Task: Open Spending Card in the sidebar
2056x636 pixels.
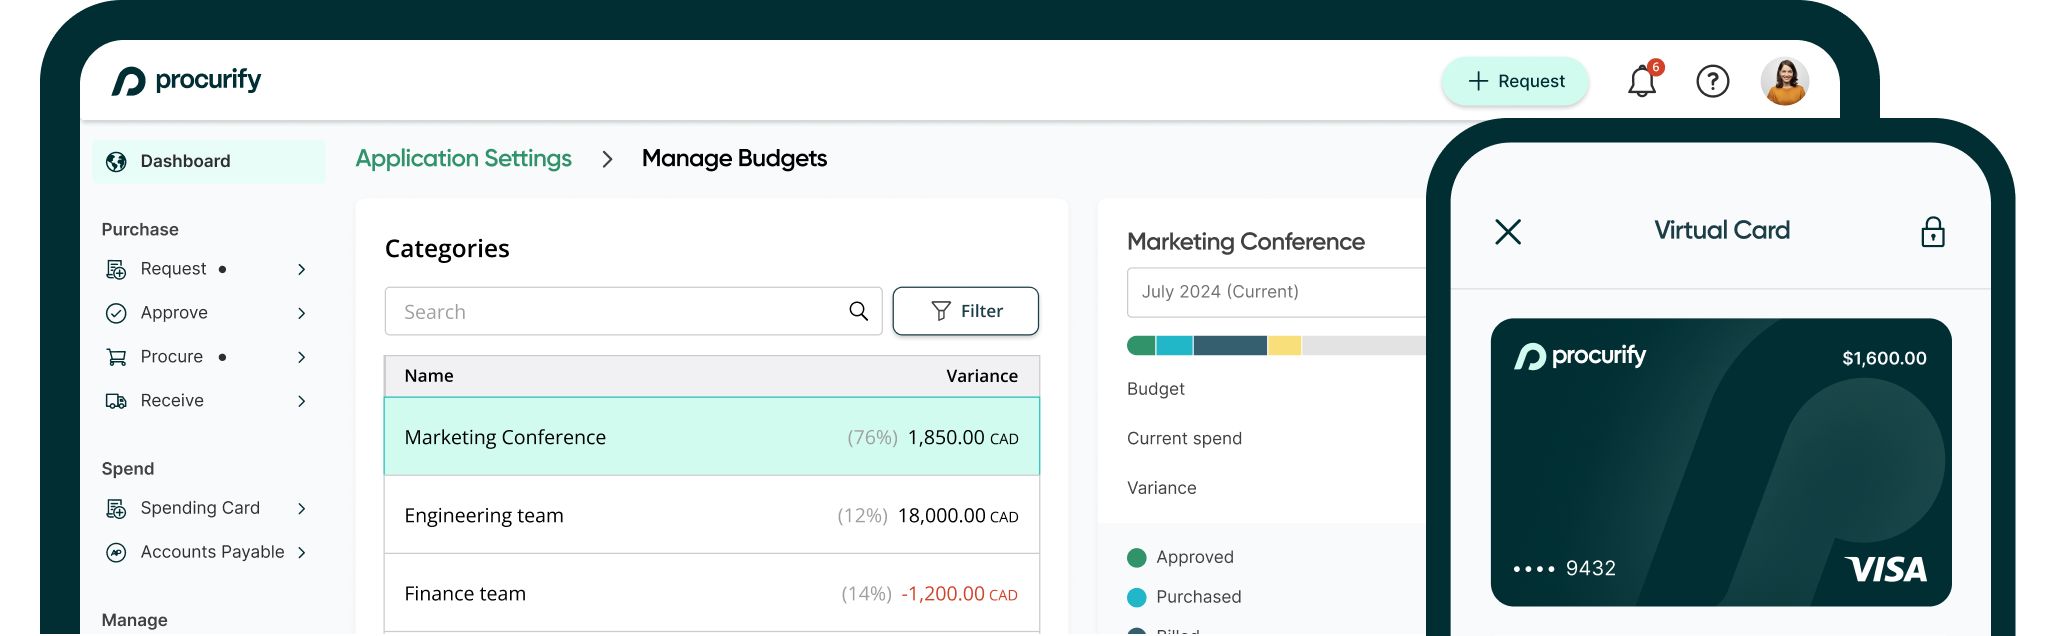Action: (200, 508)
